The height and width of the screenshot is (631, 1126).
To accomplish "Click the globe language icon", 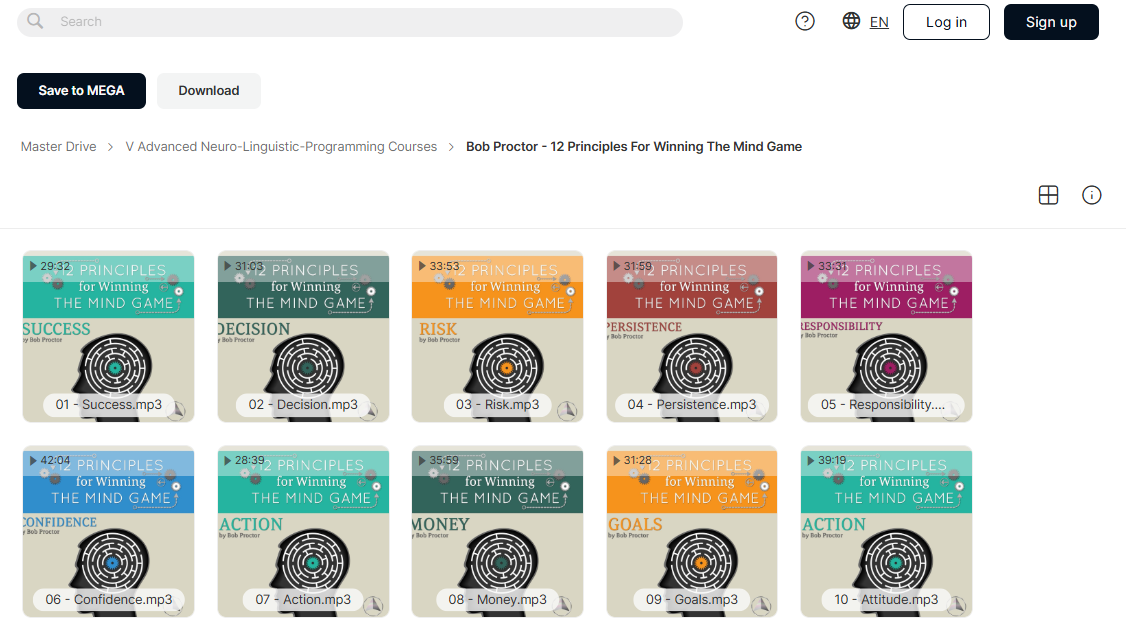I will pos(851,21).
